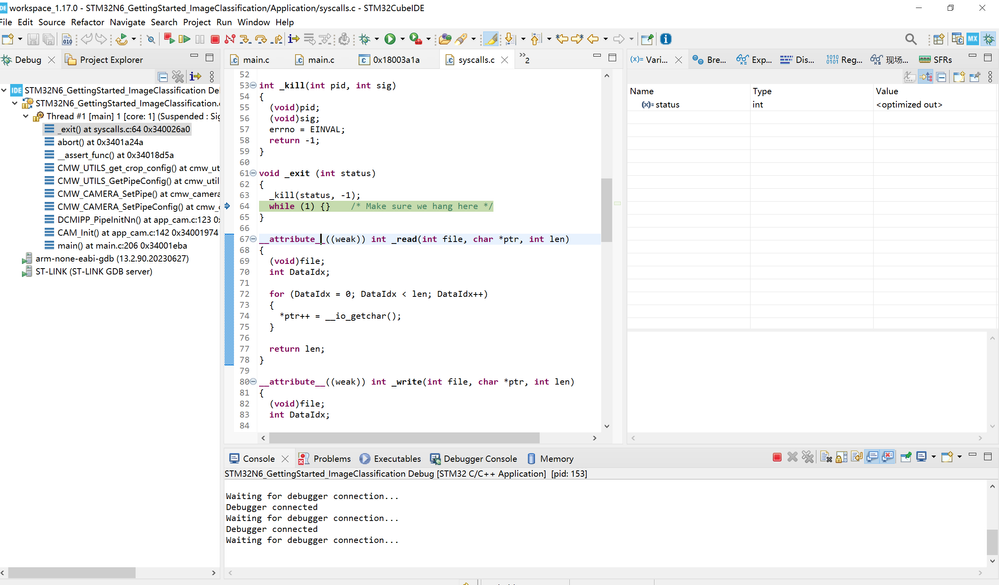The height and width of the screenshot is (585, 999).
Task: Click the Step Over toolbar icon
Action: tap(259, 39)
